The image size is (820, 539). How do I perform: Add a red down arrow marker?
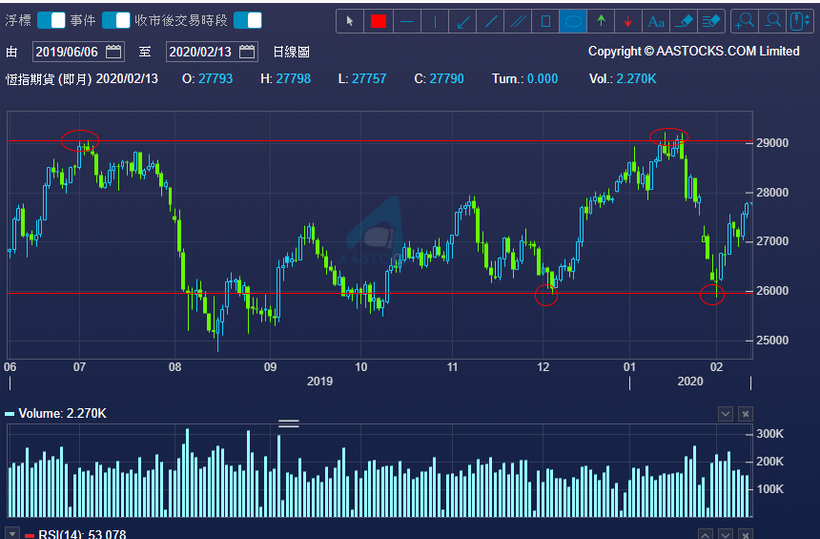tap(628, 21)
